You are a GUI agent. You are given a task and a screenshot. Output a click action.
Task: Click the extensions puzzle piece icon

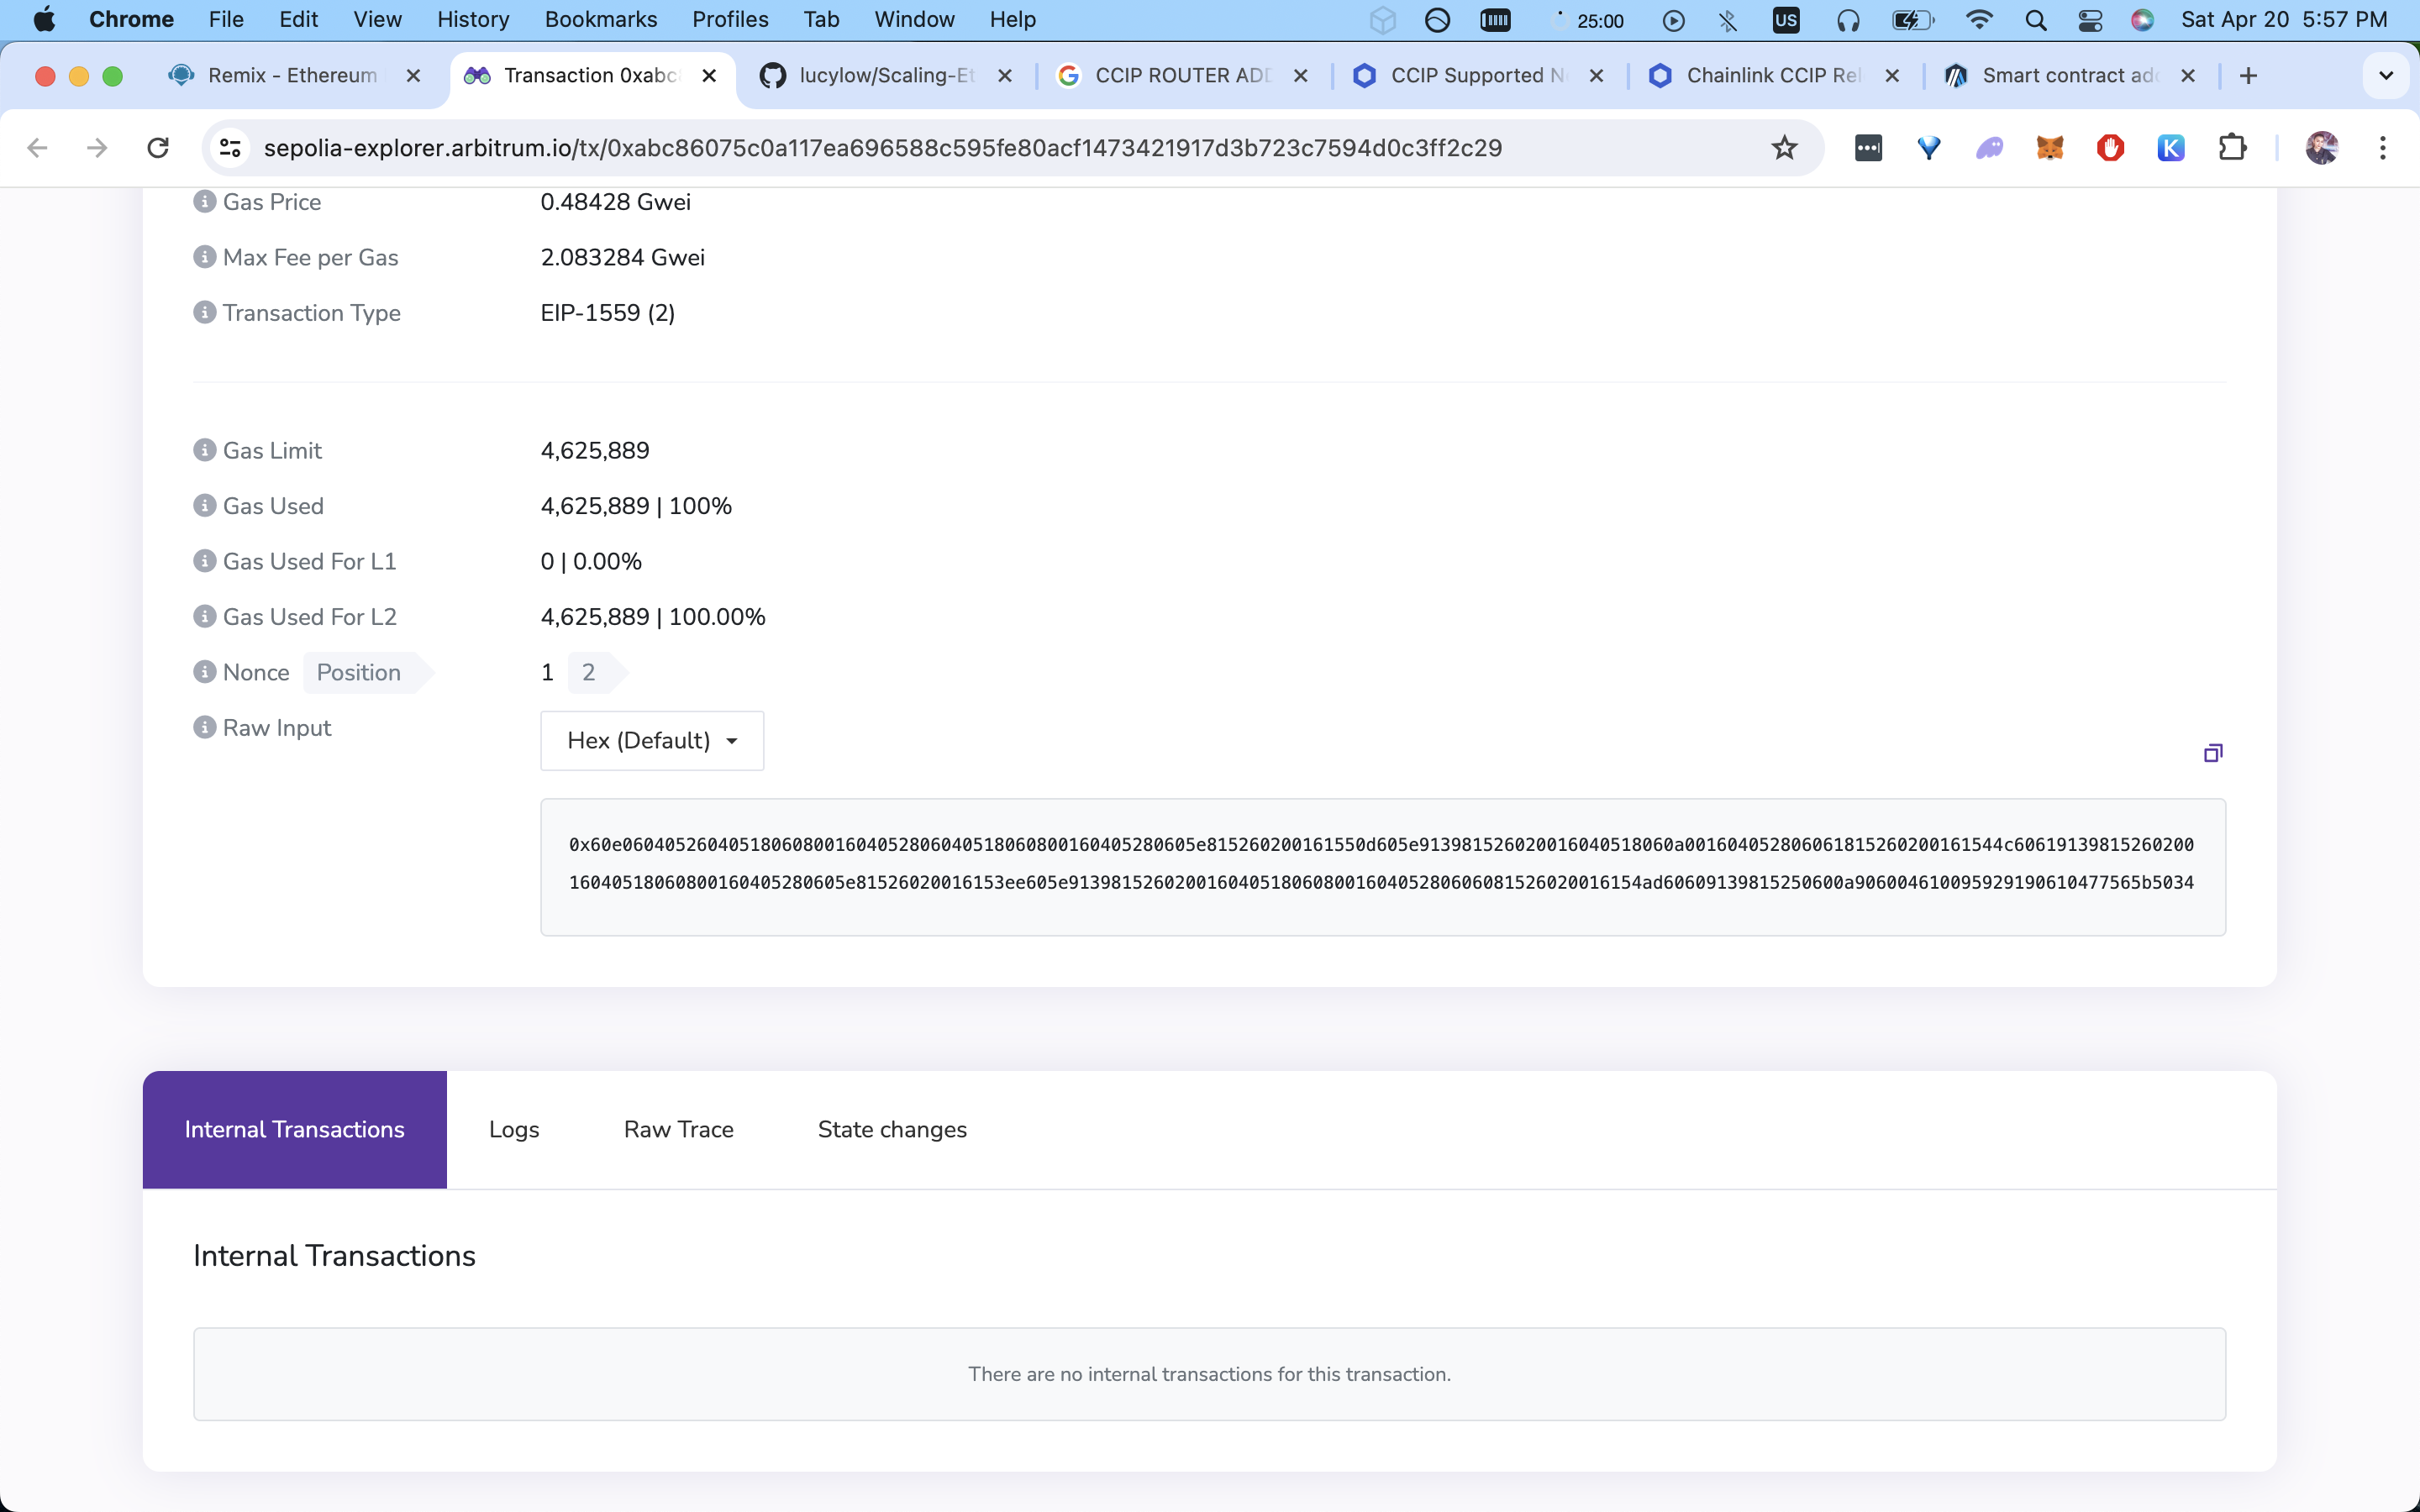pos(2230,148)
